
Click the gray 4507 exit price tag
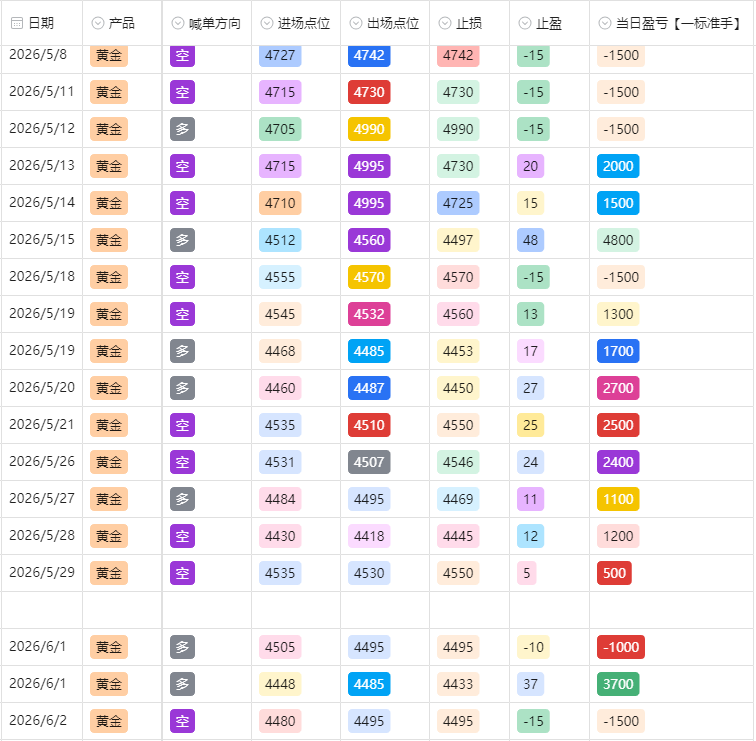(369, 462)
